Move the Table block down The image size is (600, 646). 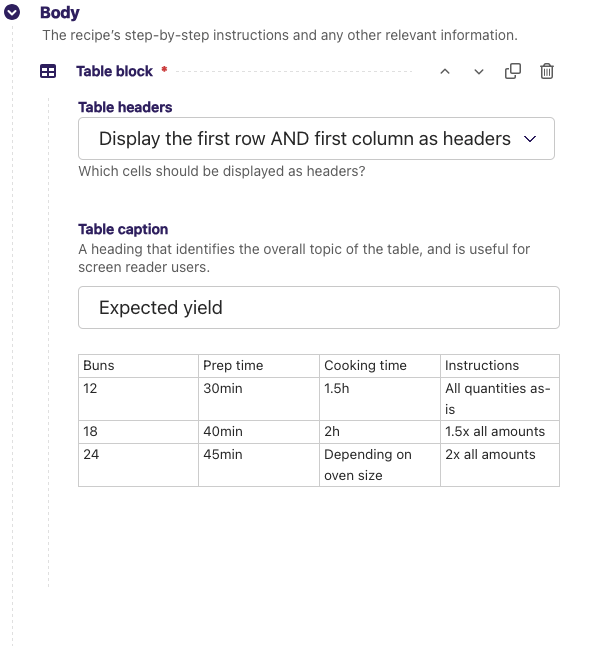coord(479,72)
